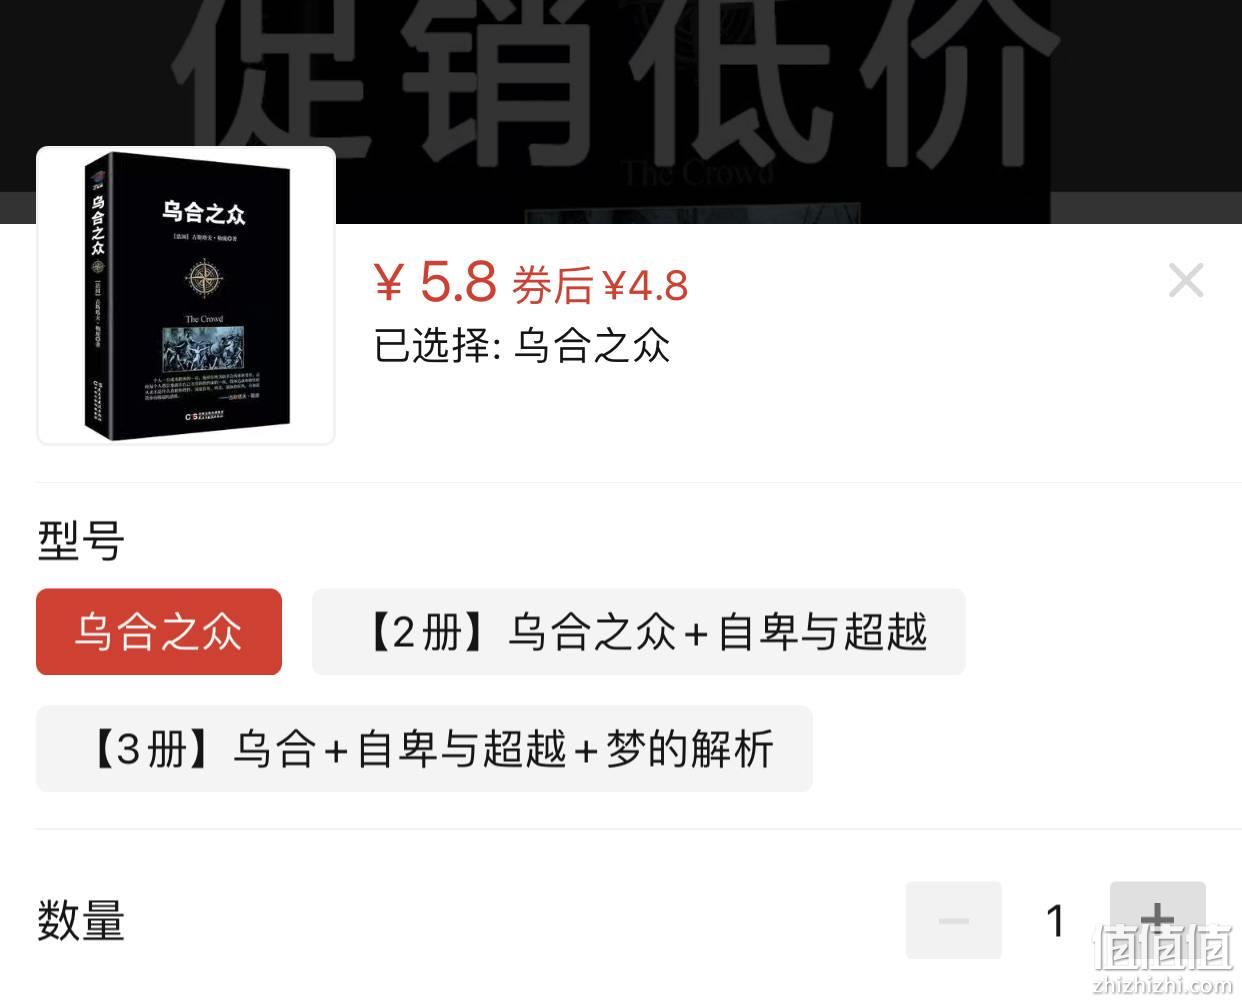1242x1003 pixels.
Task: Click the zhizhizhi.com watermark logo
Action: pos(1163,958)
